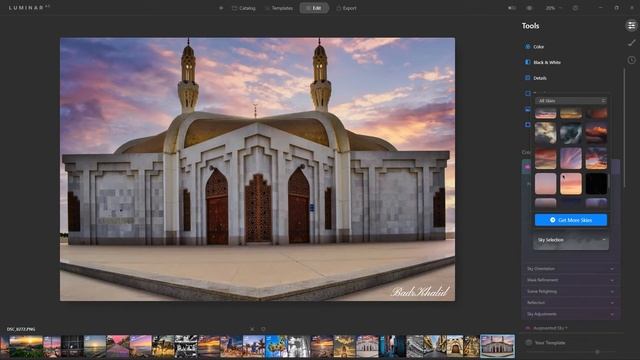Click the mosque photo on canvas
Screen dimensions: 640x360
click(258, 169)
